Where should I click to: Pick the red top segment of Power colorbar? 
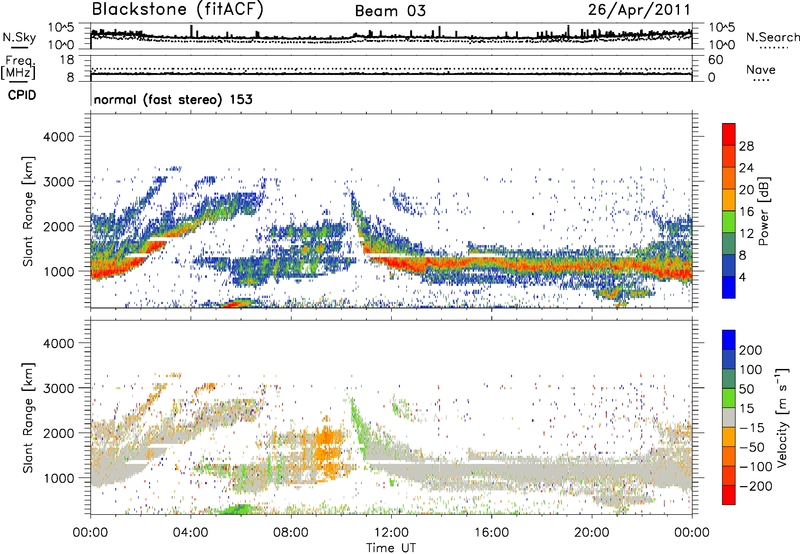coord(729,134)
